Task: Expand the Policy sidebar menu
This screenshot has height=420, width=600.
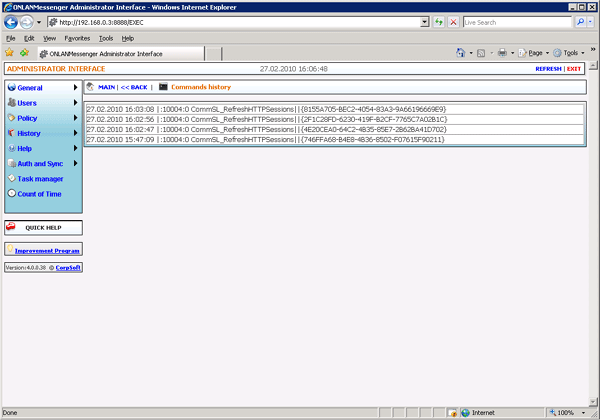Action: coord(40,118)
